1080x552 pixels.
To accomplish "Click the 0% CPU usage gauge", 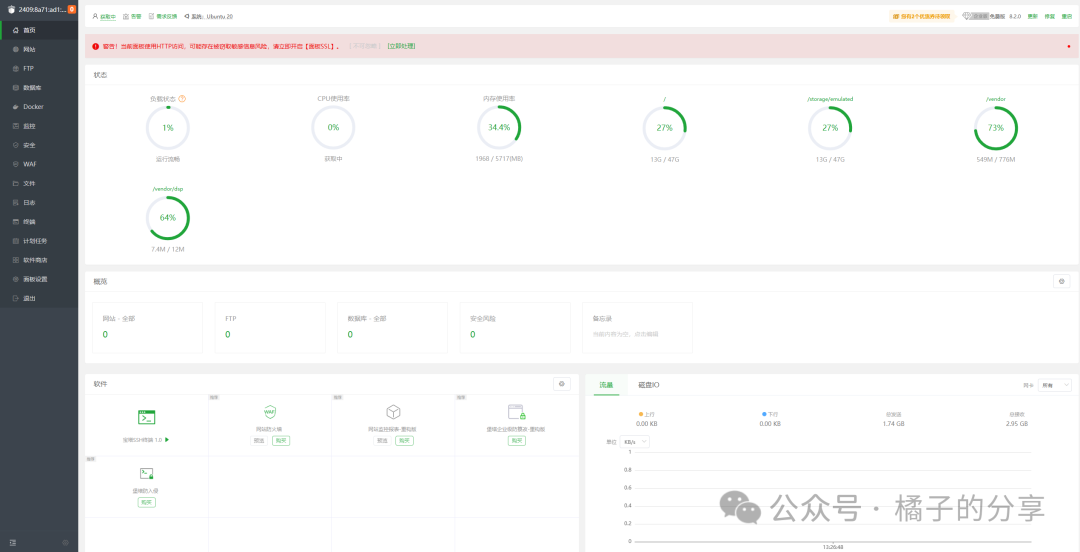I will tap(333, 127).
